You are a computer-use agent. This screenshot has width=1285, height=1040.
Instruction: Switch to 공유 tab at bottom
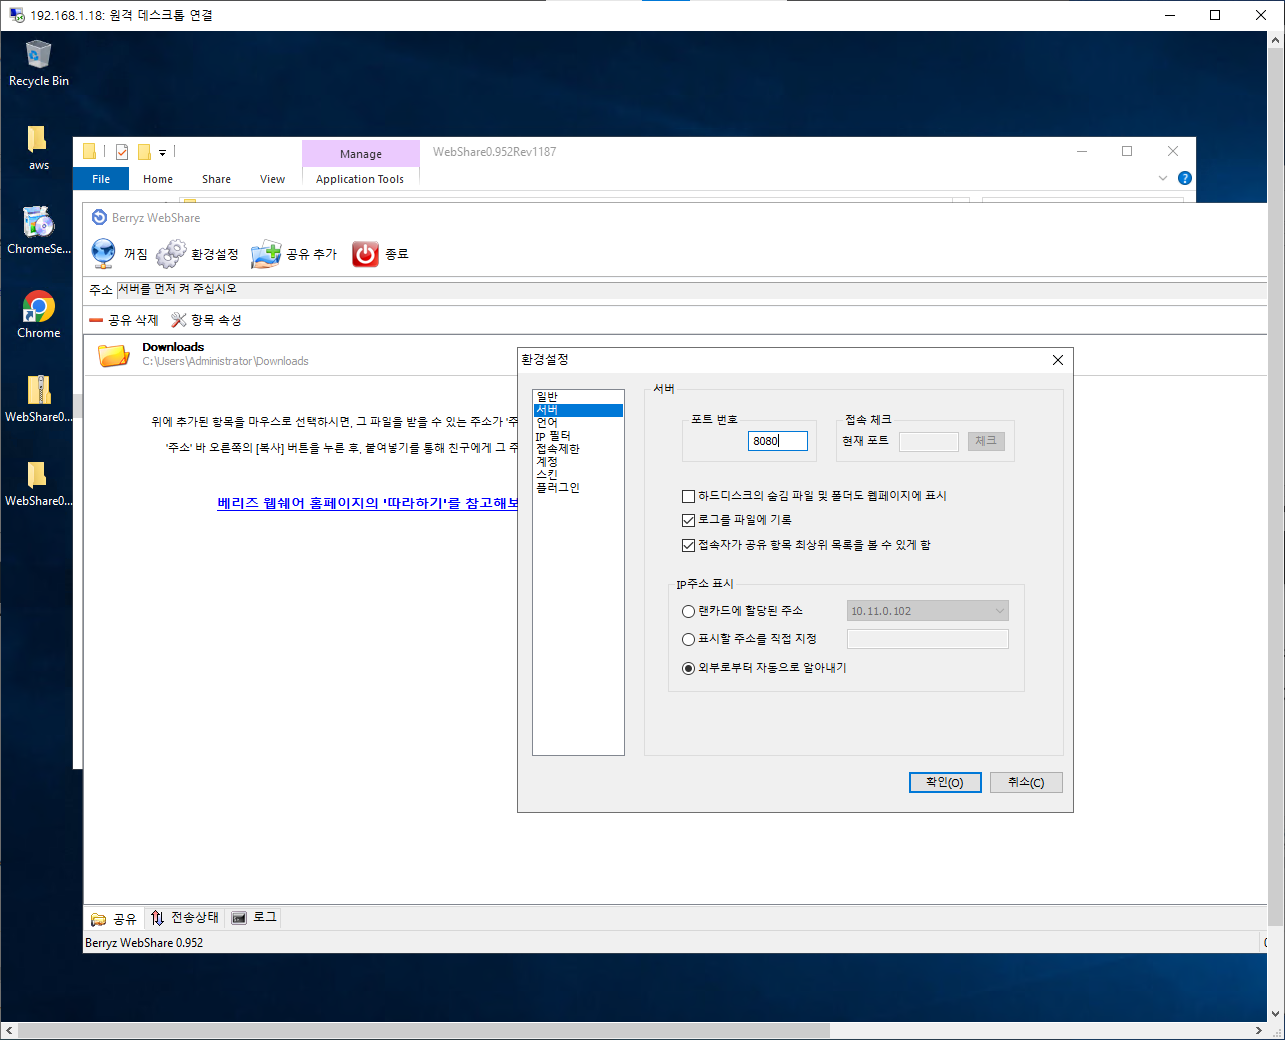pyautogui.click(x=113, y=918)
